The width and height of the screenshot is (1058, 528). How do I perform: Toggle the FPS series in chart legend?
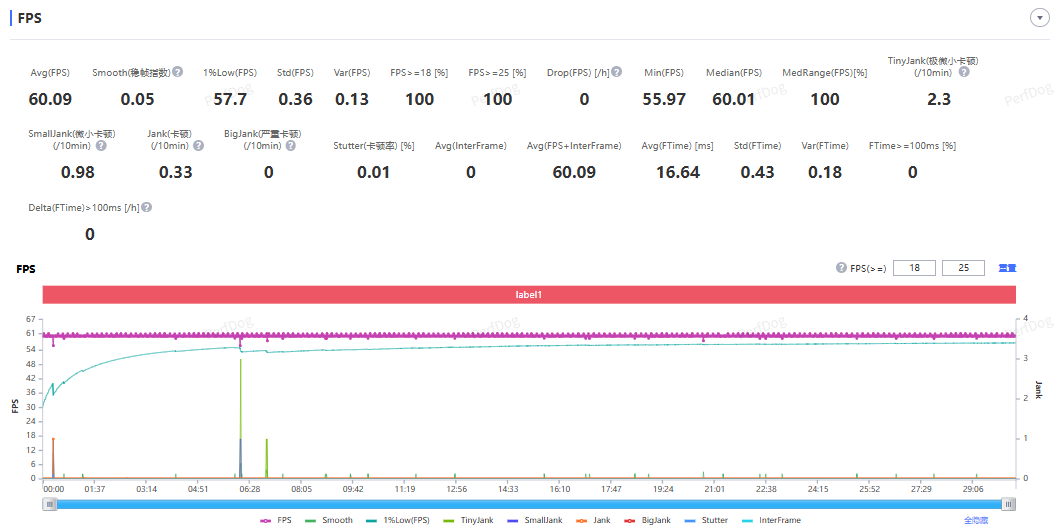tap(276, 521)
